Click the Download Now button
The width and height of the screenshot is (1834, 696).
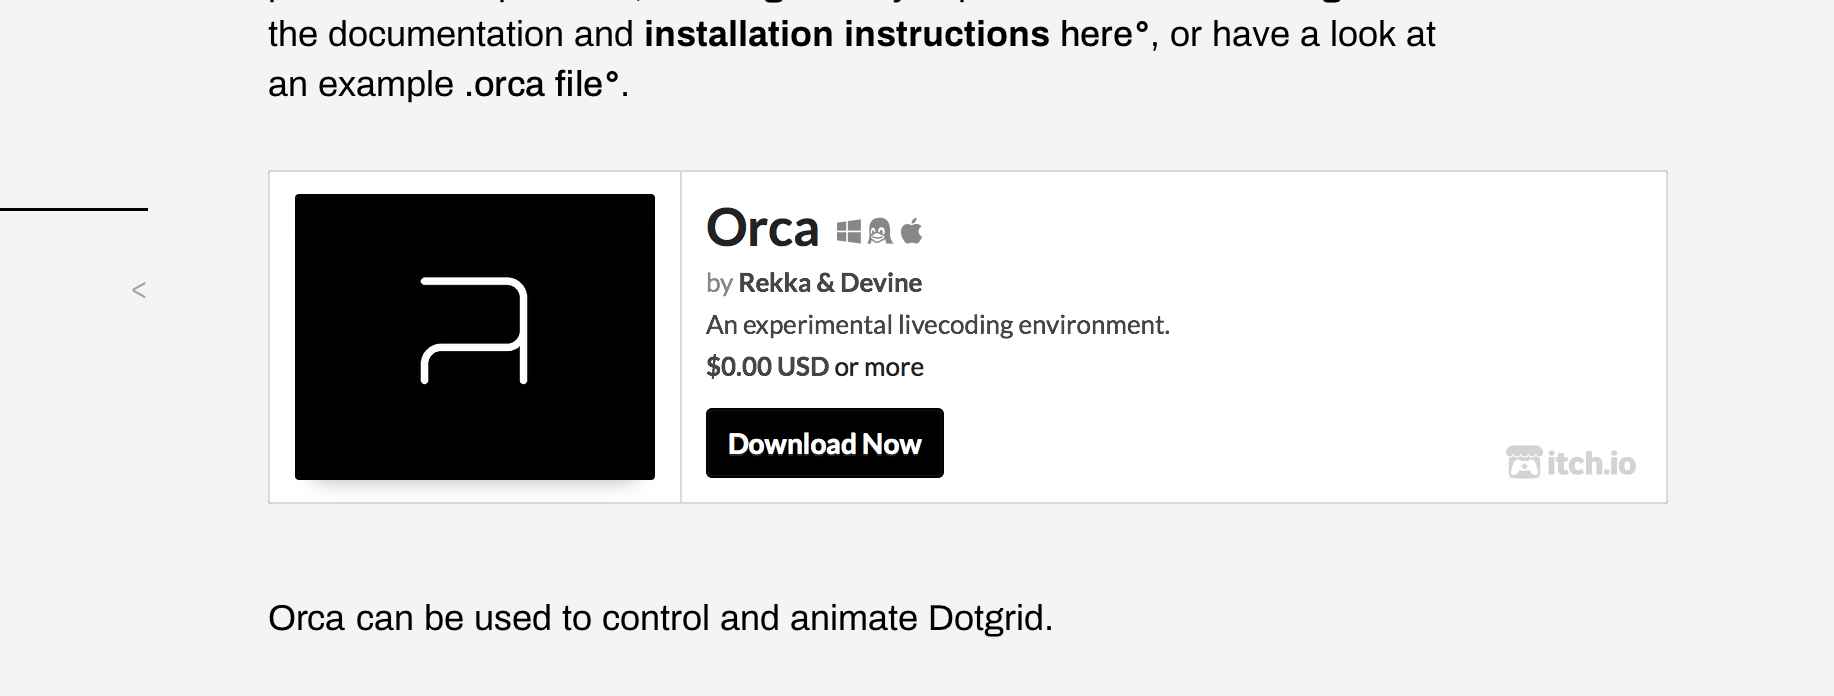pos(825,443)
